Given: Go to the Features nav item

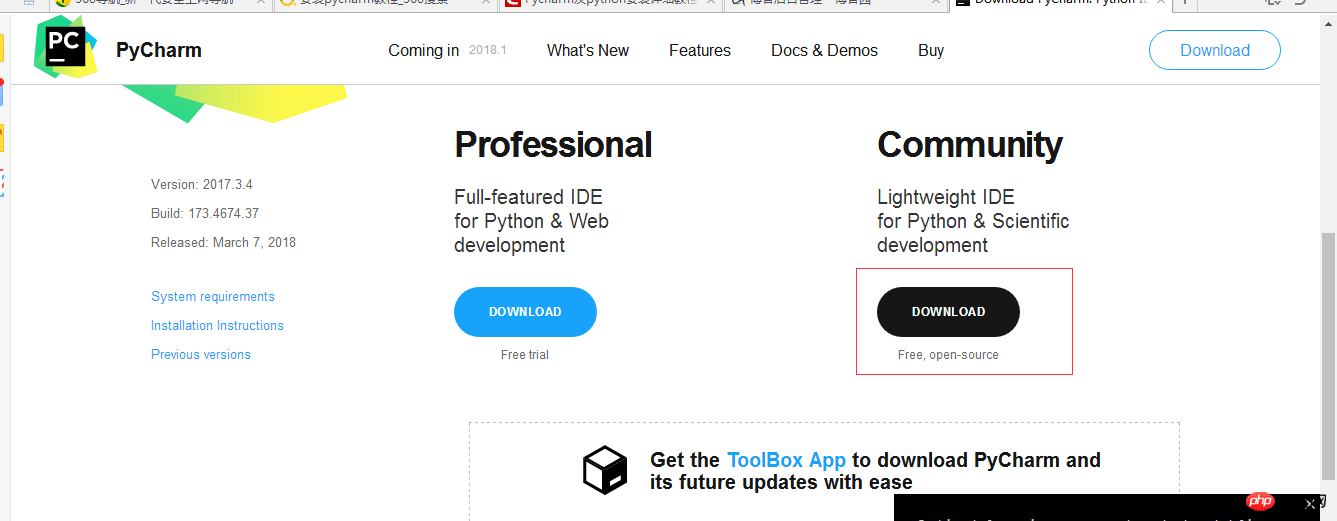Looking at the screenshot, I should 700,50.
